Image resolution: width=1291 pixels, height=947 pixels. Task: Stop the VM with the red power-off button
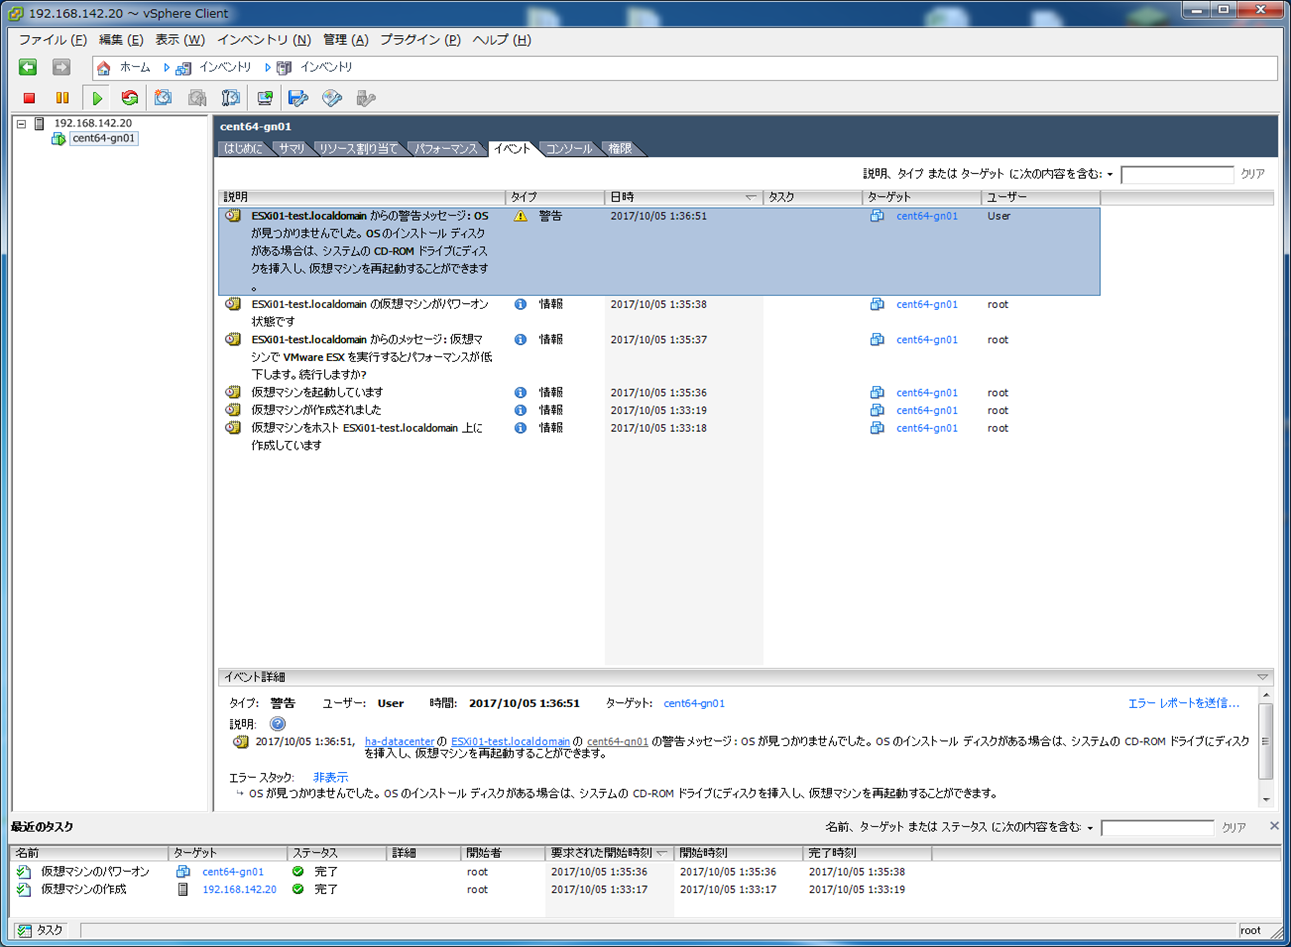[x=29, y=98]
